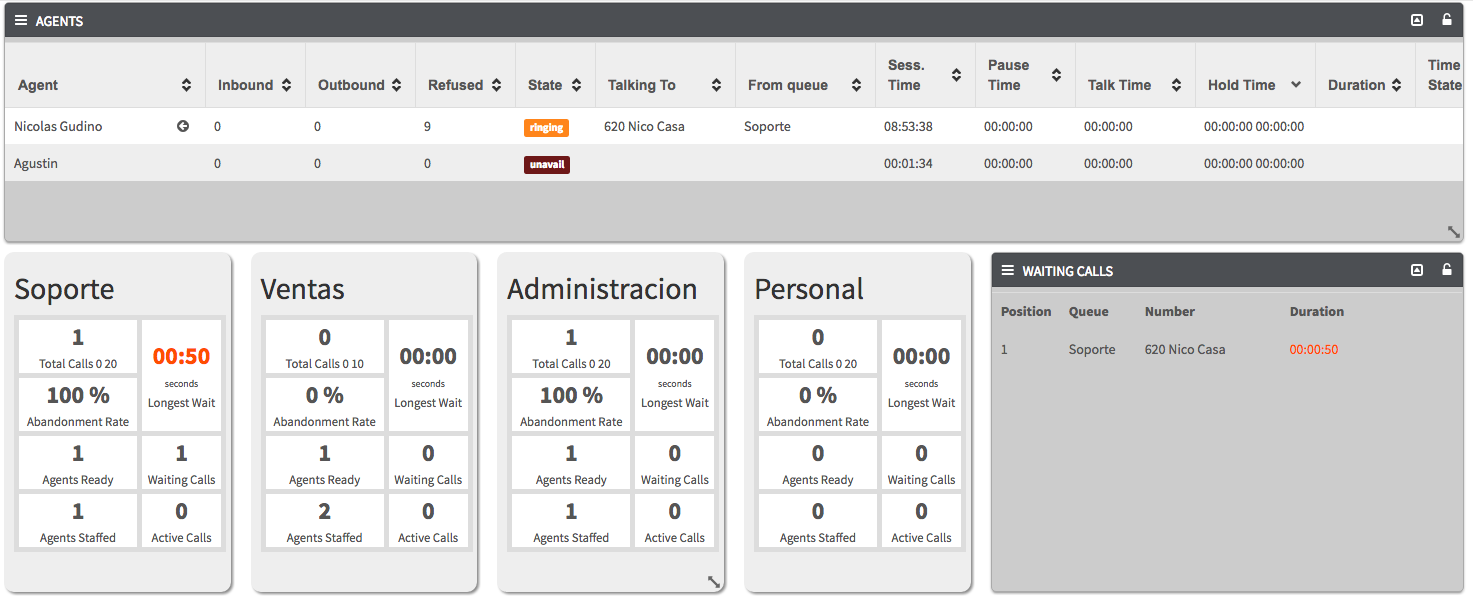Image resolution: width=1473 pixels, height=599 pixels.
Task: Click the orange ringing status badge
Action: click(x=546, y=128)
